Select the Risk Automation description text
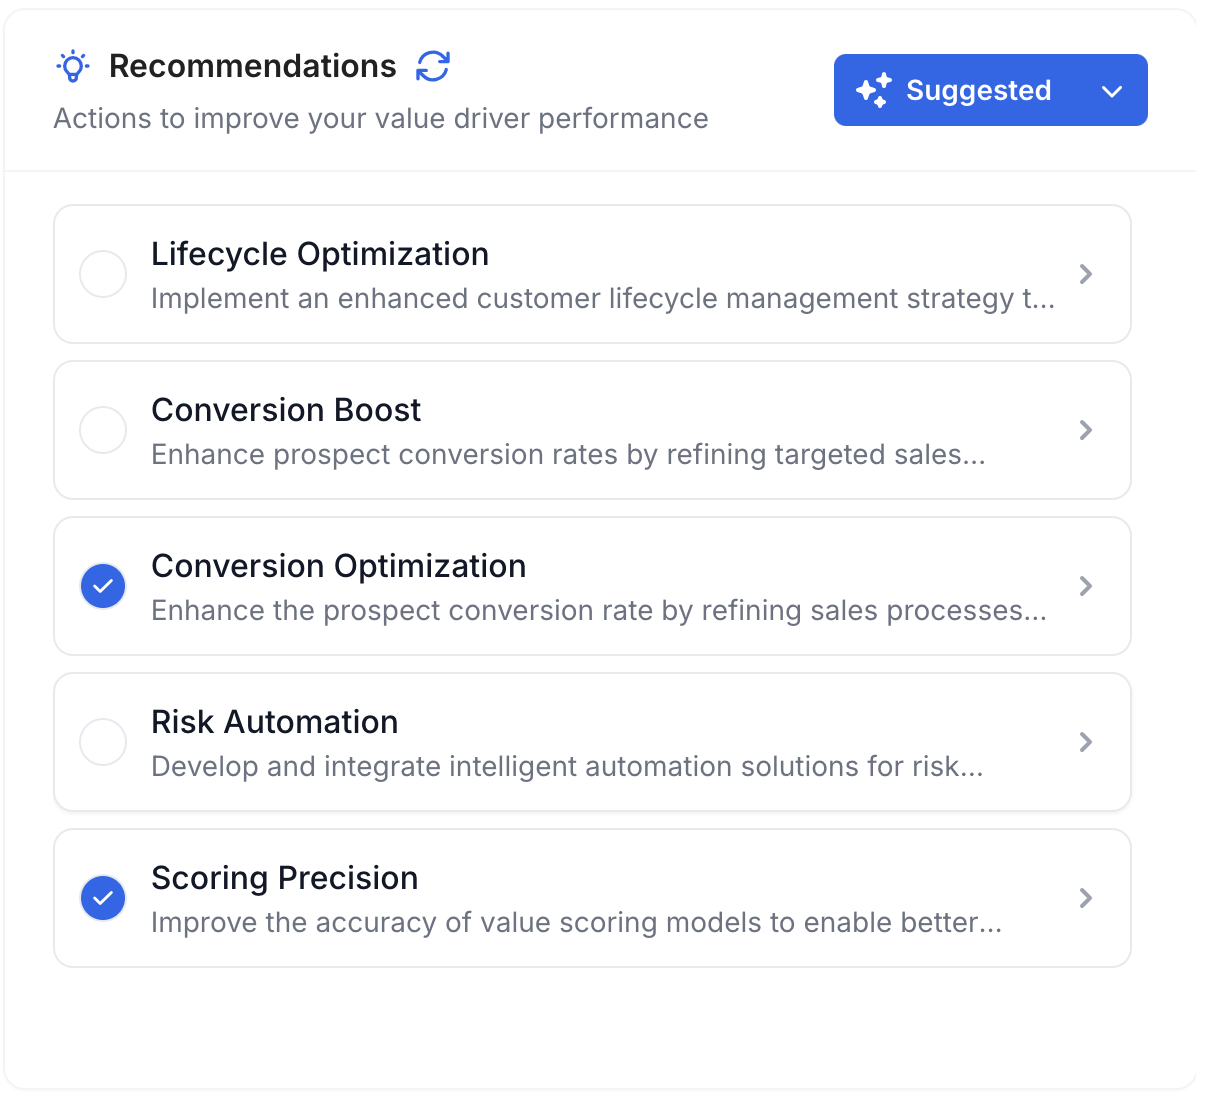Image resolution: width=1212 pixels, height=1102 pixels. [567, 767]
